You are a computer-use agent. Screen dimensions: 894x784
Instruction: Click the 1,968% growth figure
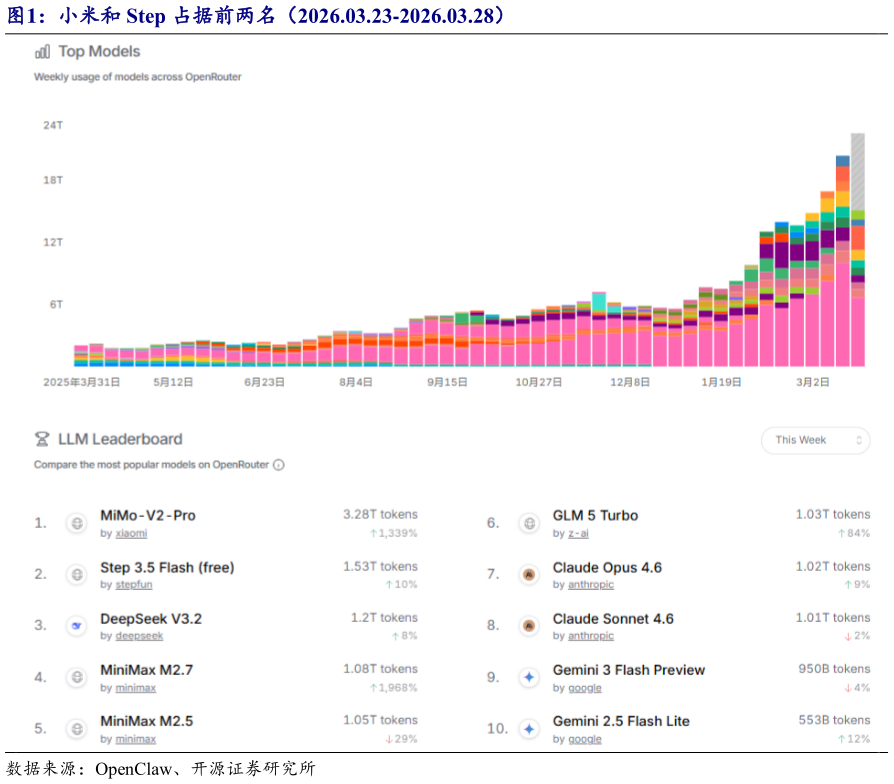[393, 688]
